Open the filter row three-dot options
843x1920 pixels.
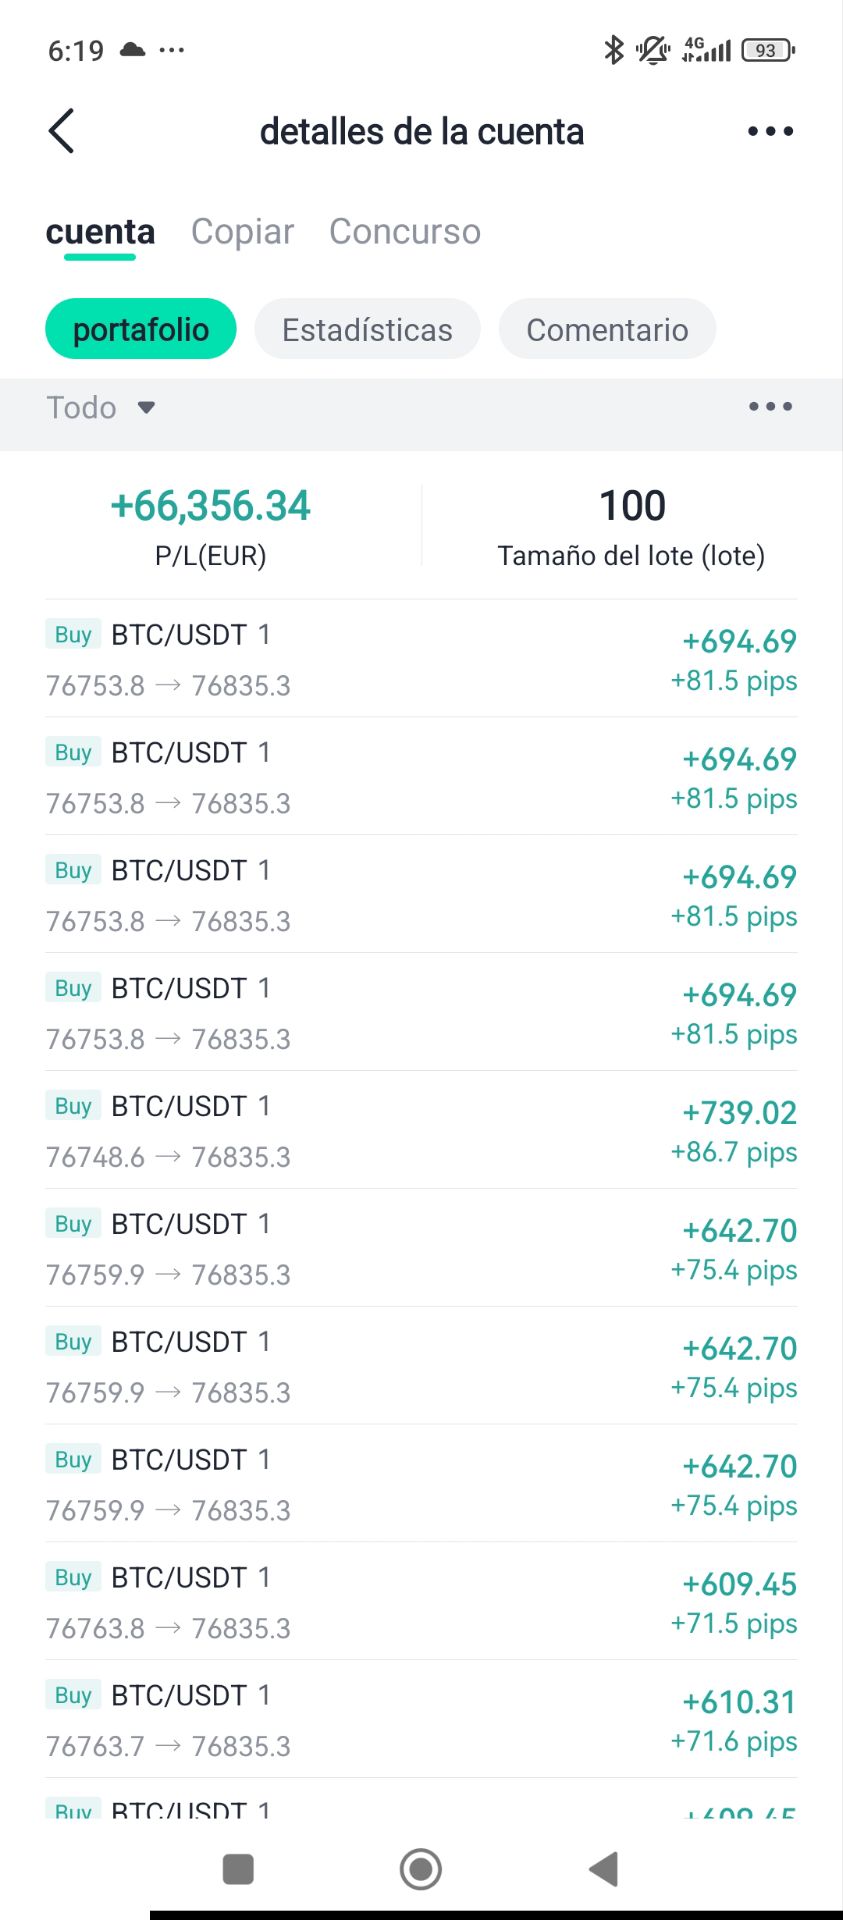click(770, 407)
